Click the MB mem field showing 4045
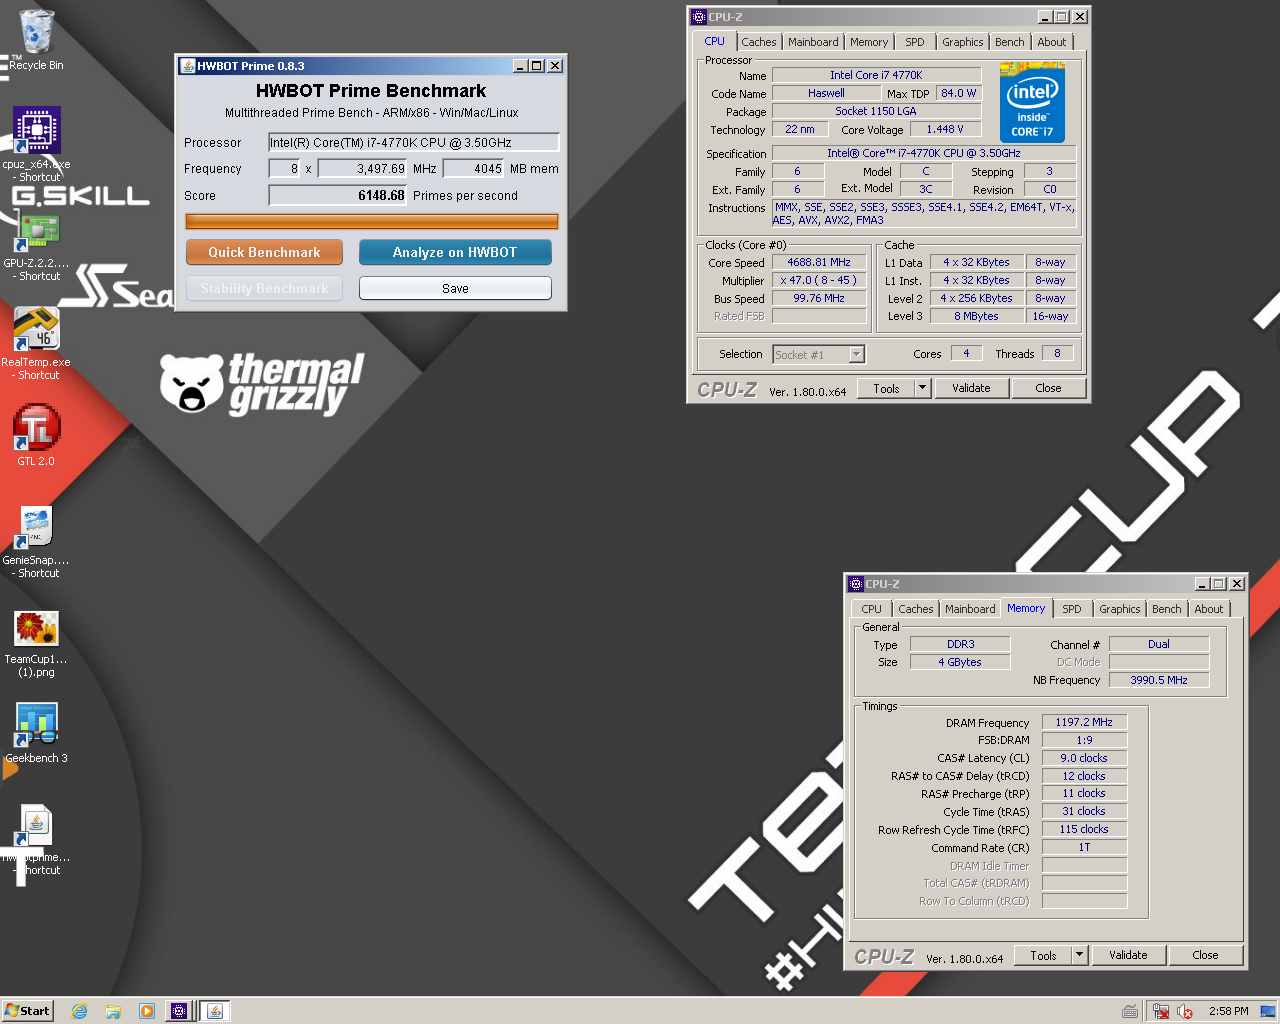 coord(474,169)
